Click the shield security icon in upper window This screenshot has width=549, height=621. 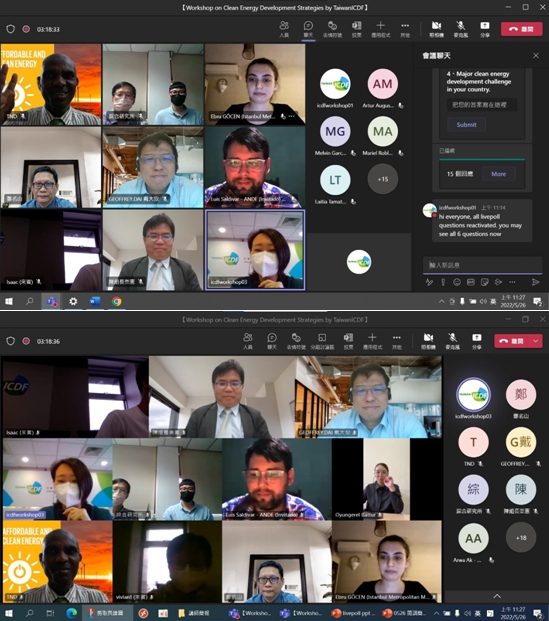point(11,29)
